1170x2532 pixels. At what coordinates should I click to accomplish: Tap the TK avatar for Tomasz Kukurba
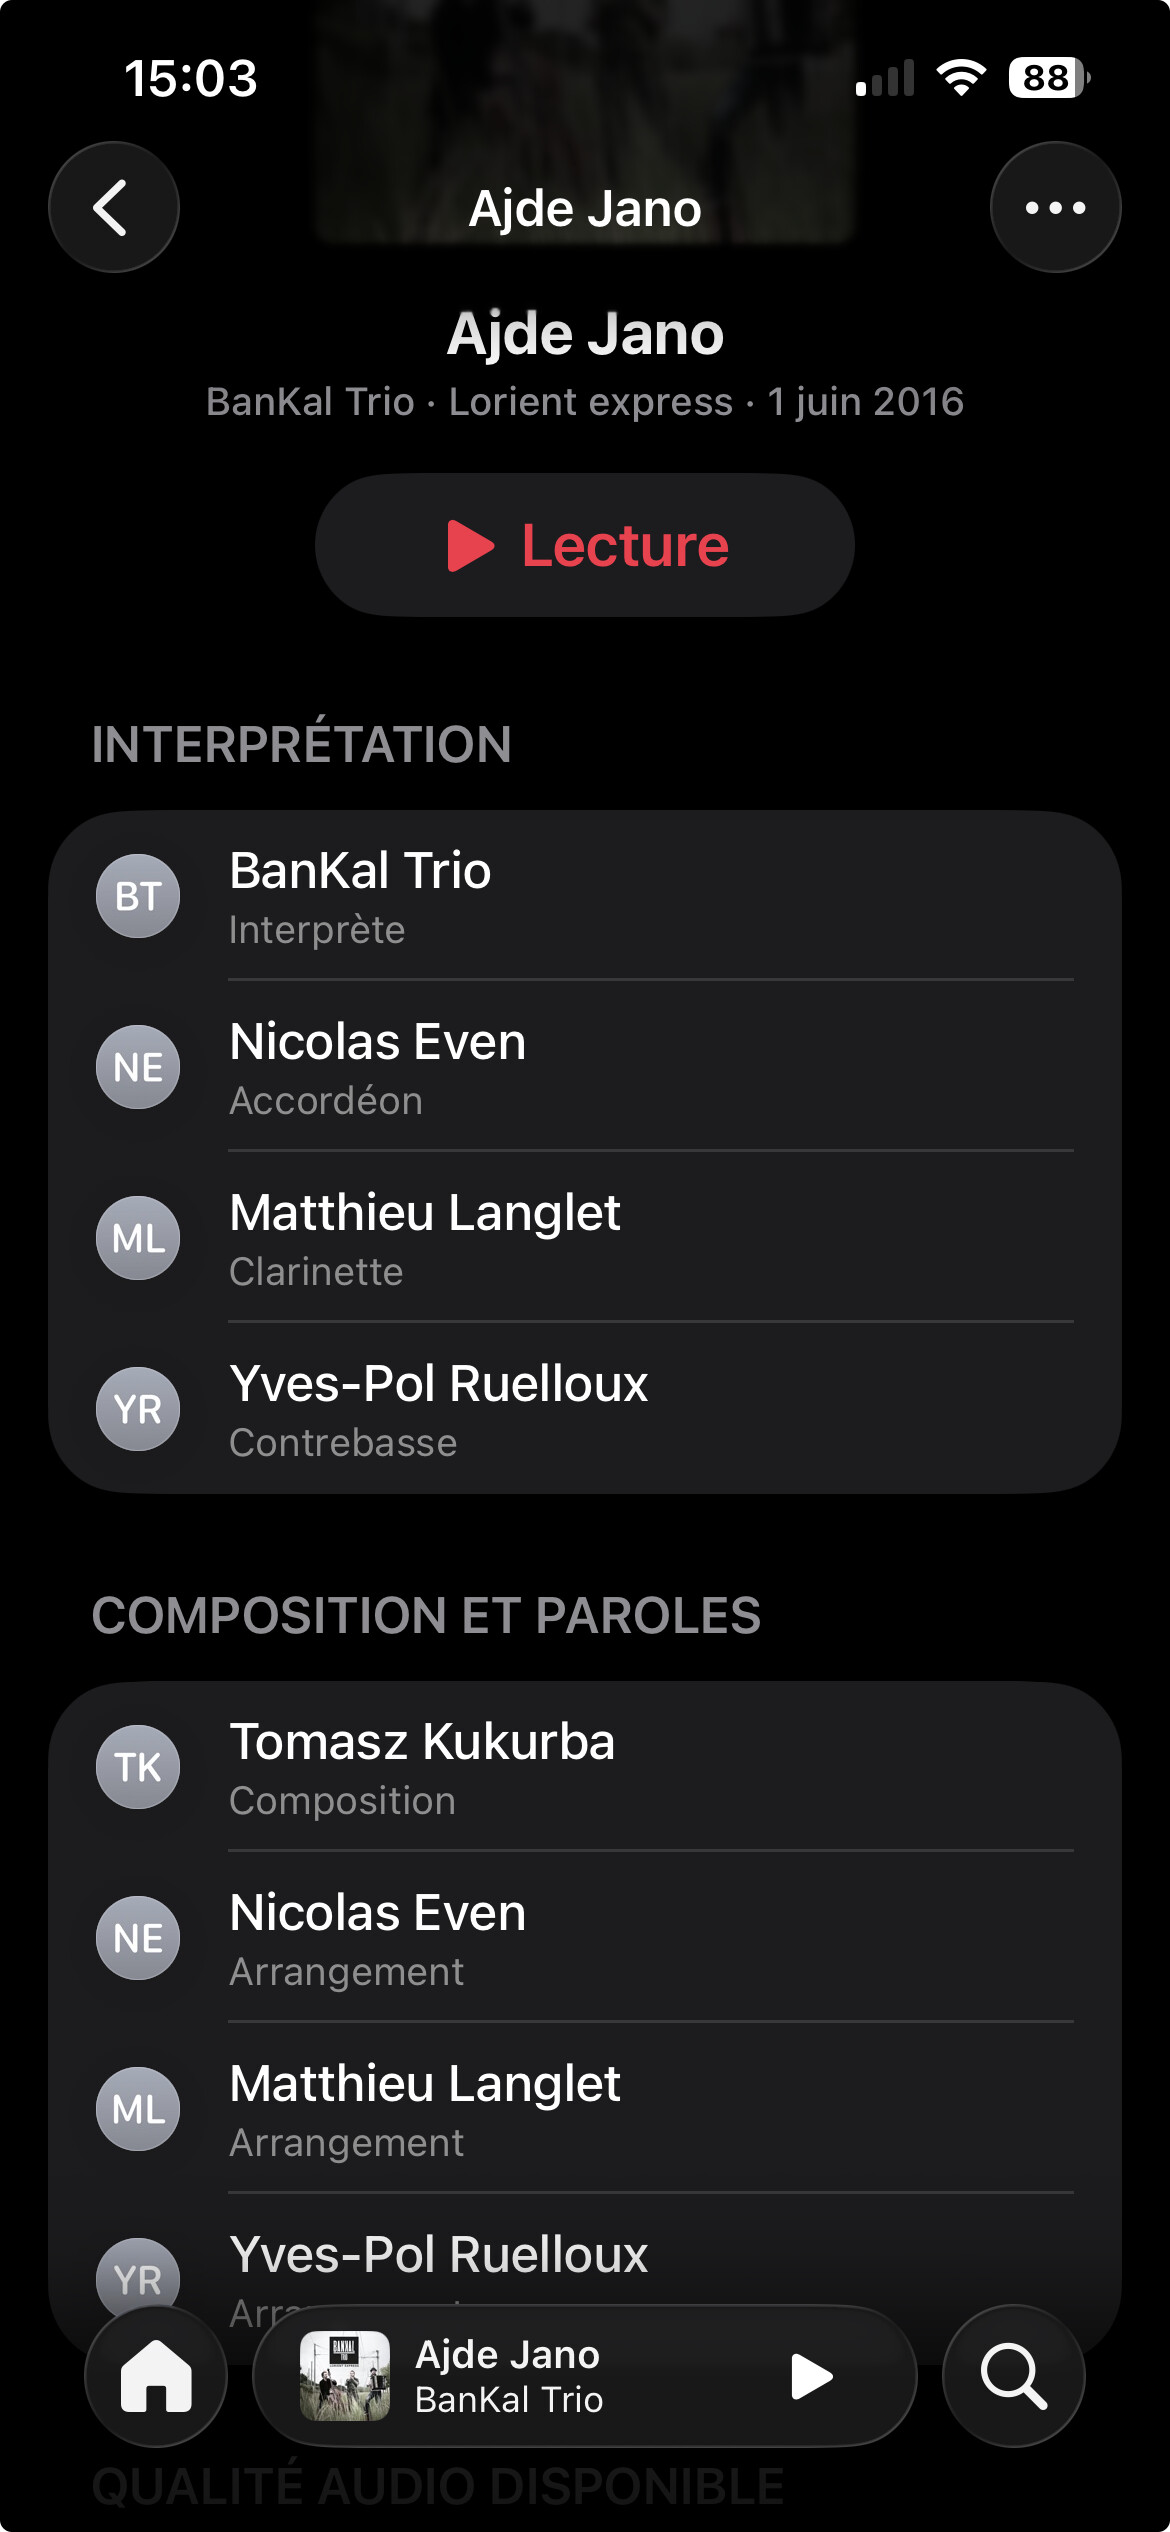point(138,1767)
